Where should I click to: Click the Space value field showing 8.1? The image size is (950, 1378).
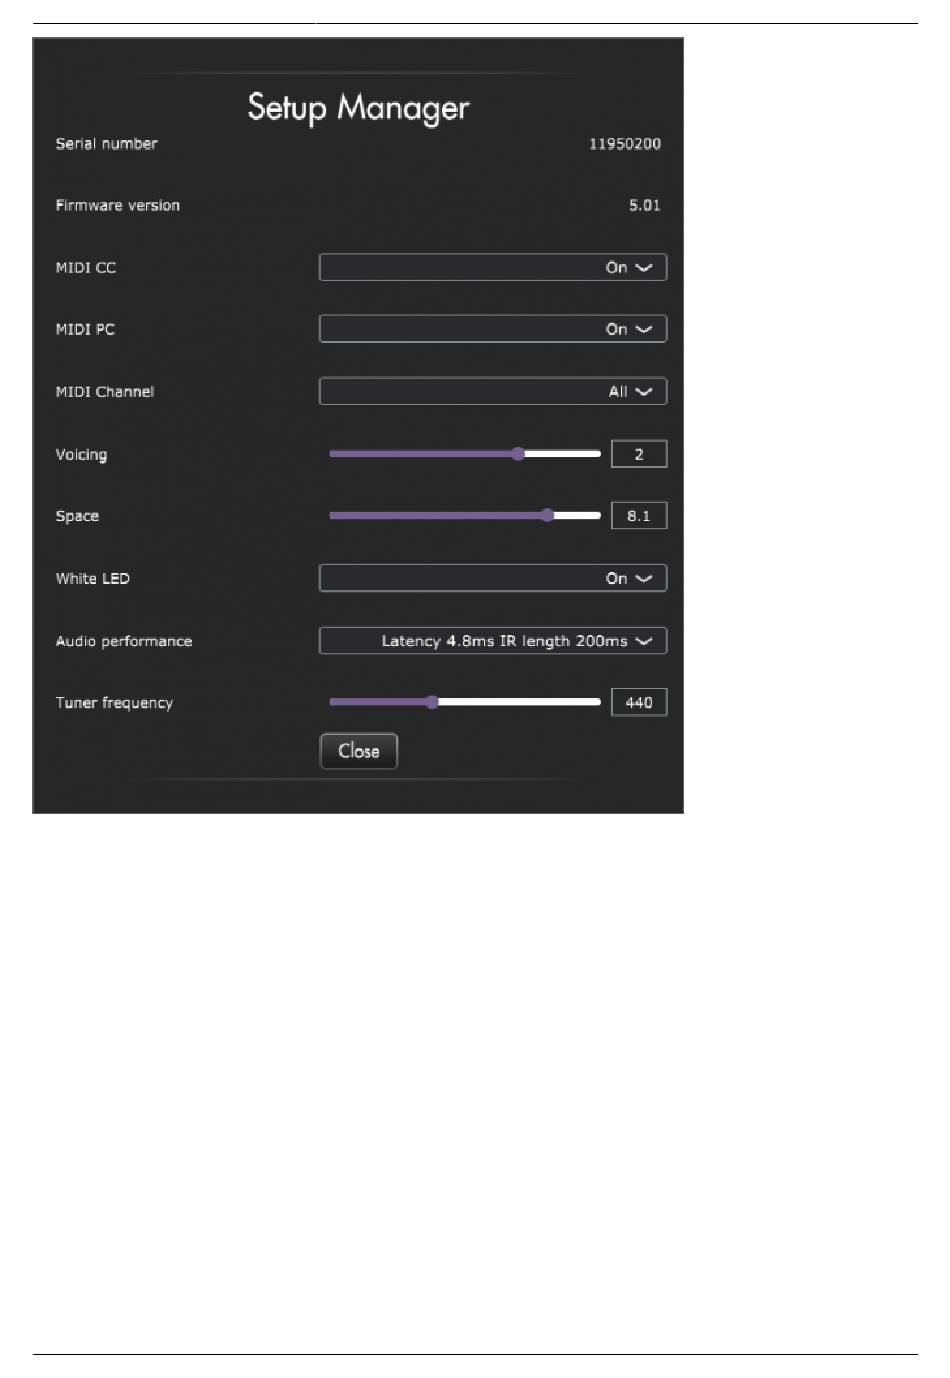coord(639,516)
